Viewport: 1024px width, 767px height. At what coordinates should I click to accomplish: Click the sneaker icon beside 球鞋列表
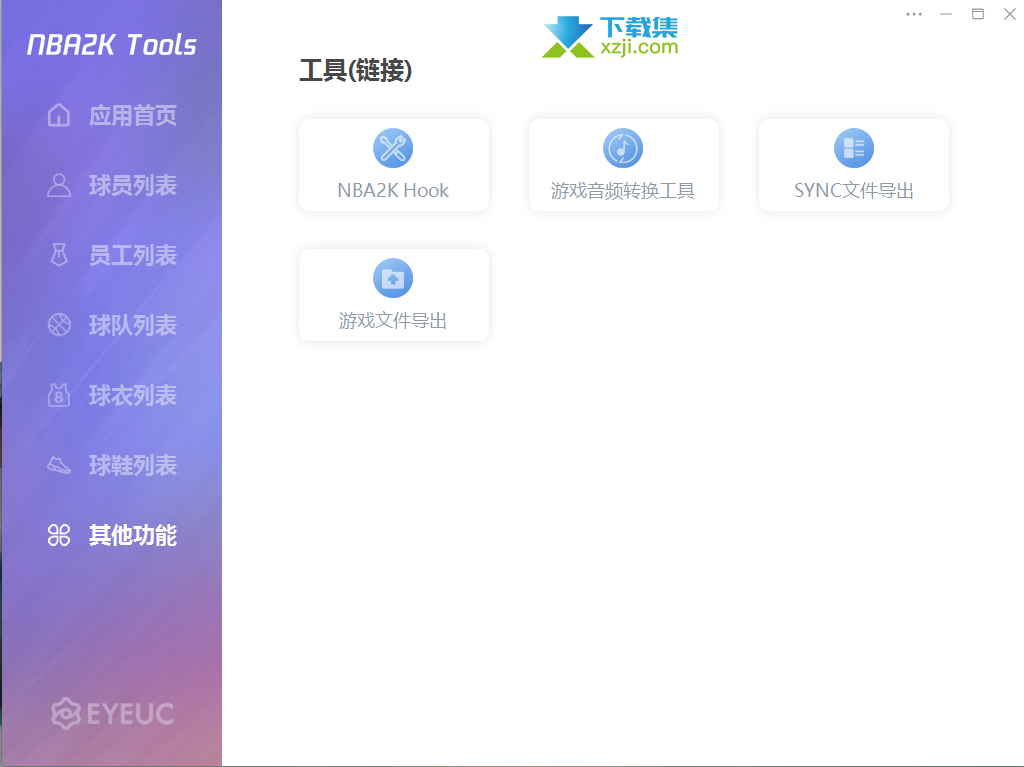(59, 465)
